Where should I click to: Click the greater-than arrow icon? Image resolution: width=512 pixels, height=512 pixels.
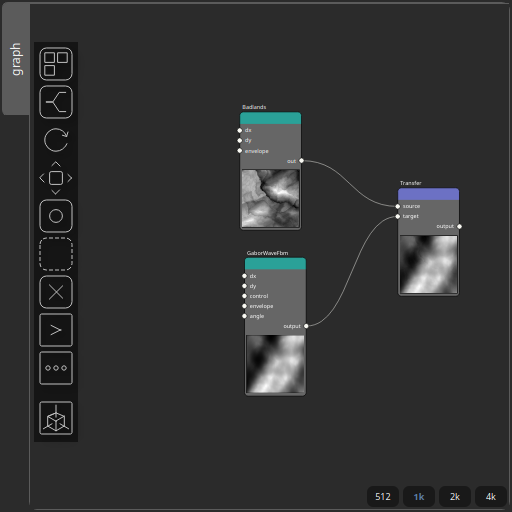point(56,330)
